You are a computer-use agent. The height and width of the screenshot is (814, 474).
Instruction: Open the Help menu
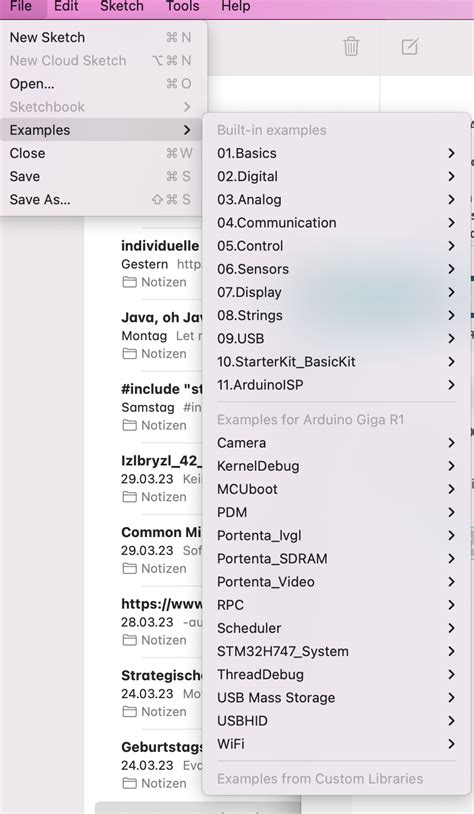click(236, 7)
